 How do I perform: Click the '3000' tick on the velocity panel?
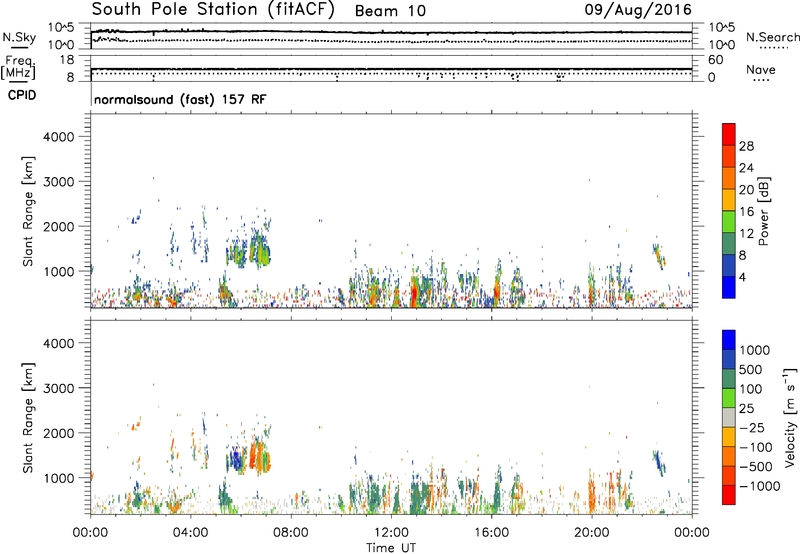point(59,388)
